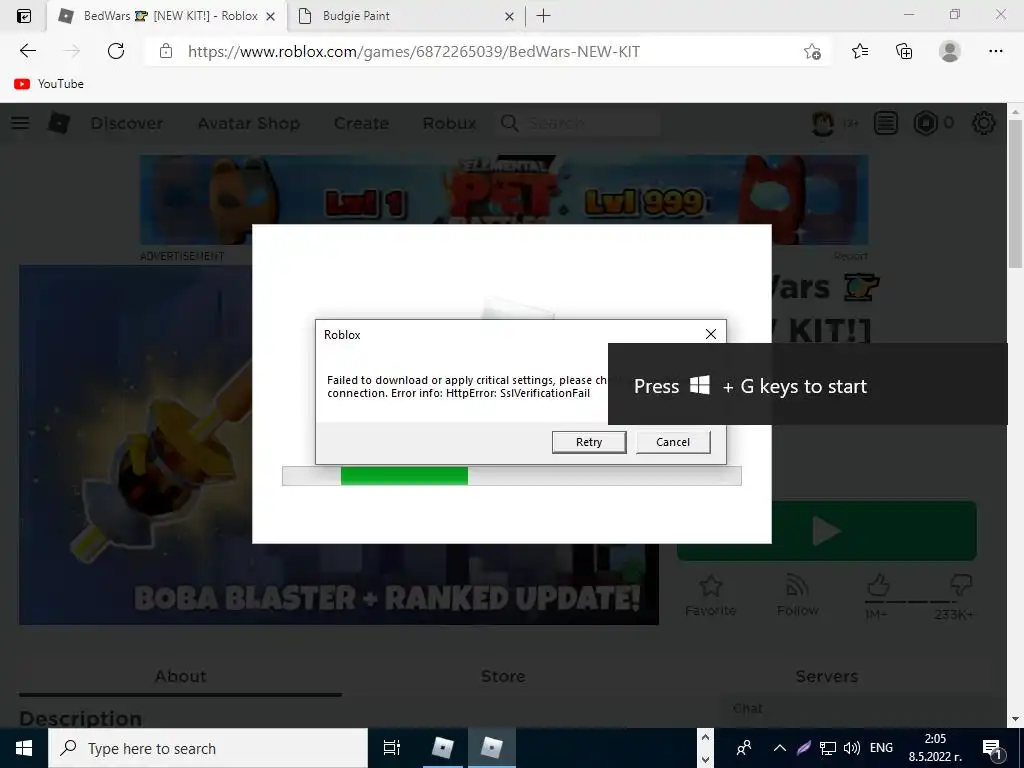
Task: Open the taskbar clock and date
Action: (935, 748)
